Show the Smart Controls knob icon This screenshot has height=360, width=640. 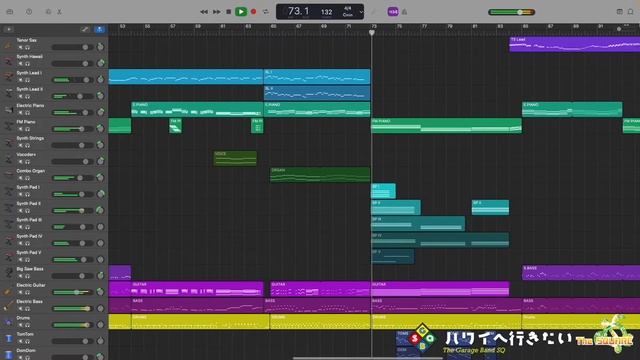[48, 12]
